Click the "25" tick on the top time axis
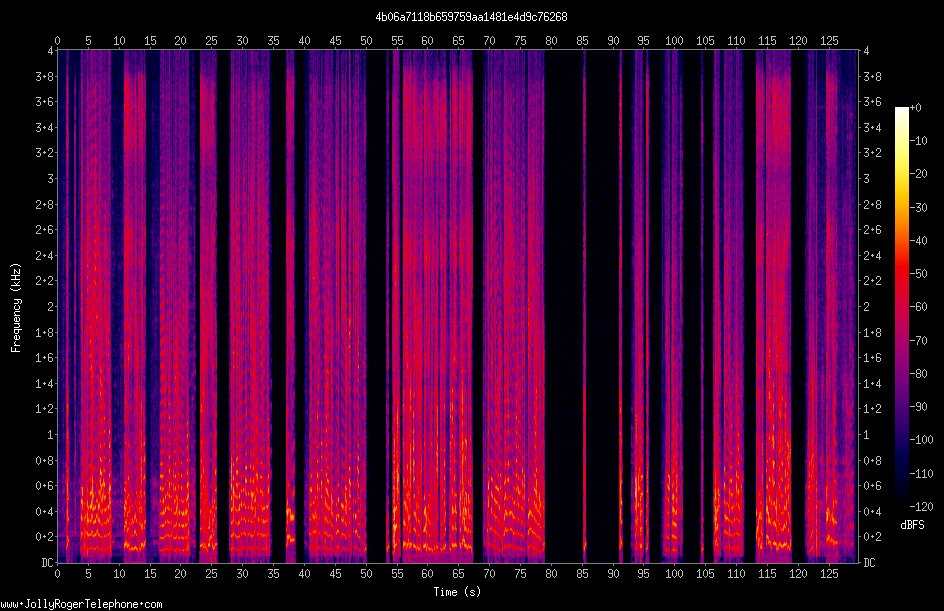This screenshot has width=944, height=611. 211,41
